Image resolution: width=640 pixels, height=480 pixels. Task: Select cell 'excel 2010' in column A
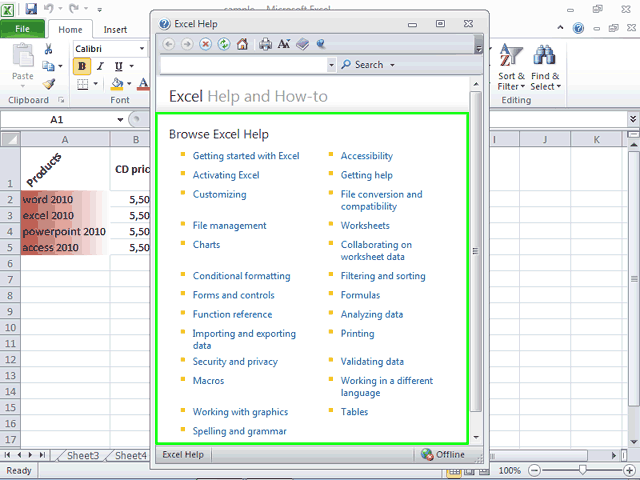click(65, 216)
